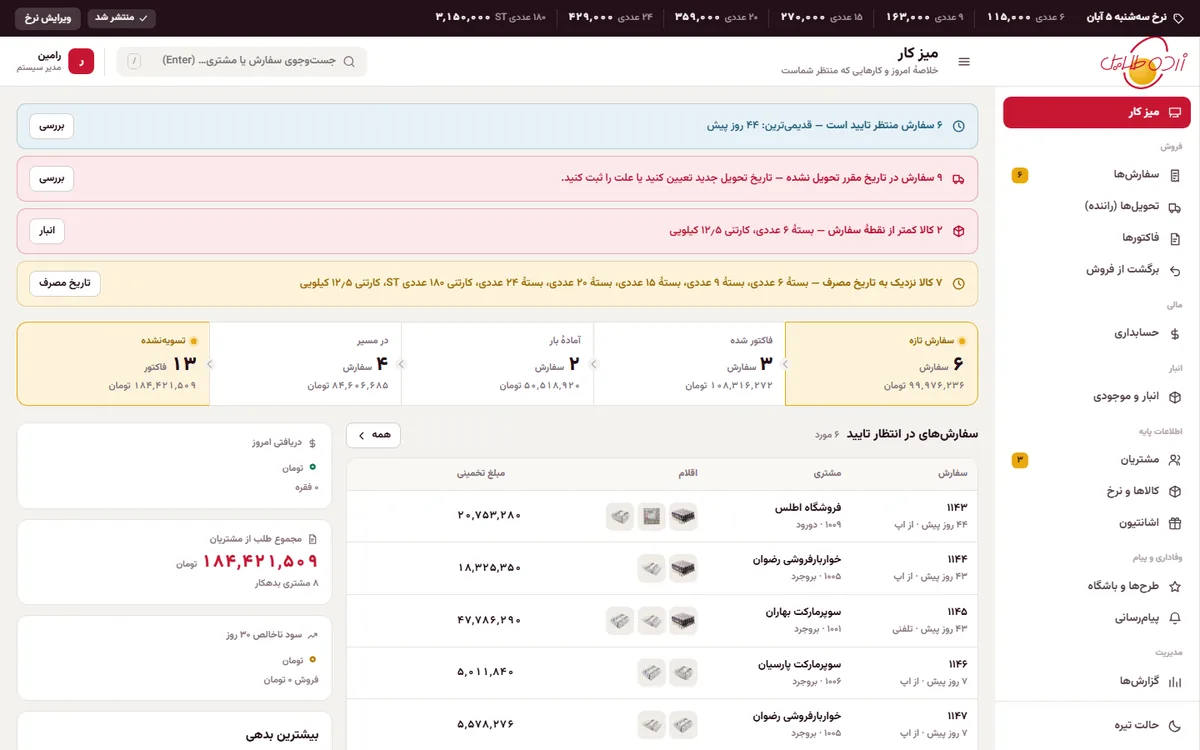Select the در مسیر stage card
Viewport: 1200px width, 750px height.
pos(305,364)
